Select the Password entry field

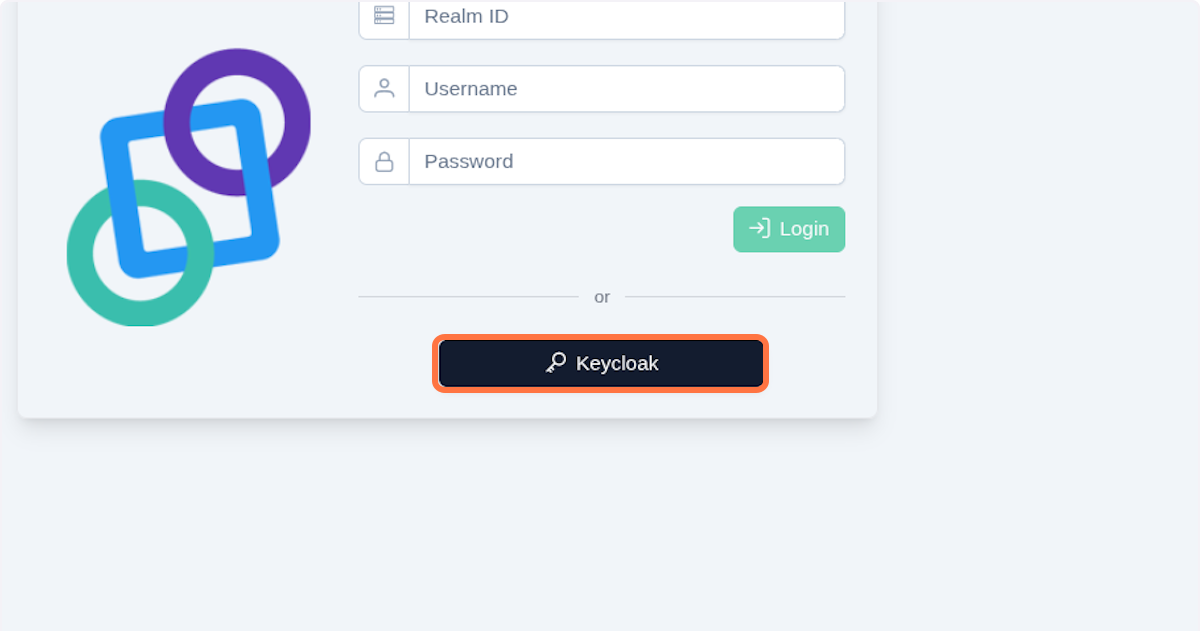620,161
